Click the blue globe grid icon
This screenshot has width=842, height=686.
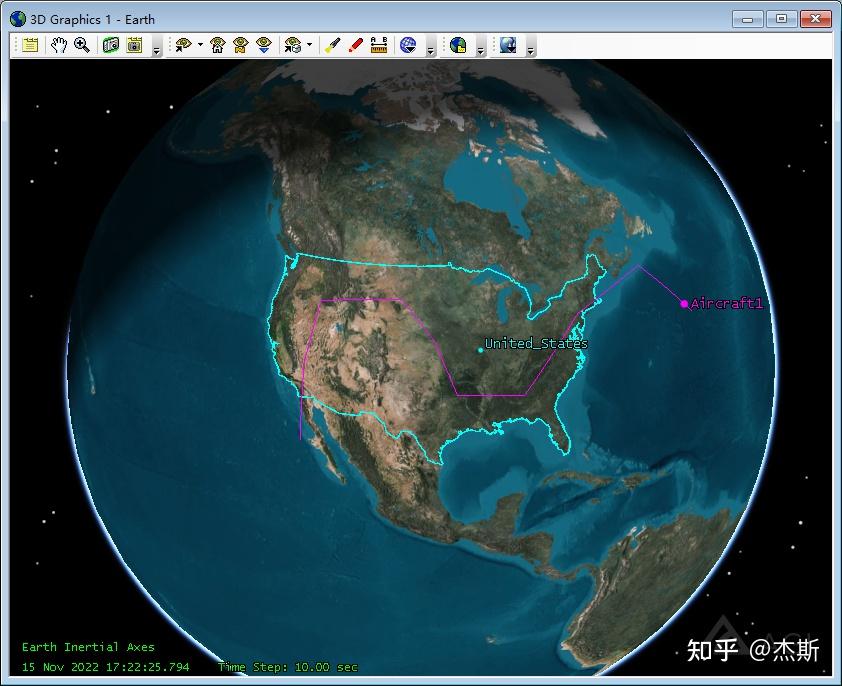[x=408, y=45]
